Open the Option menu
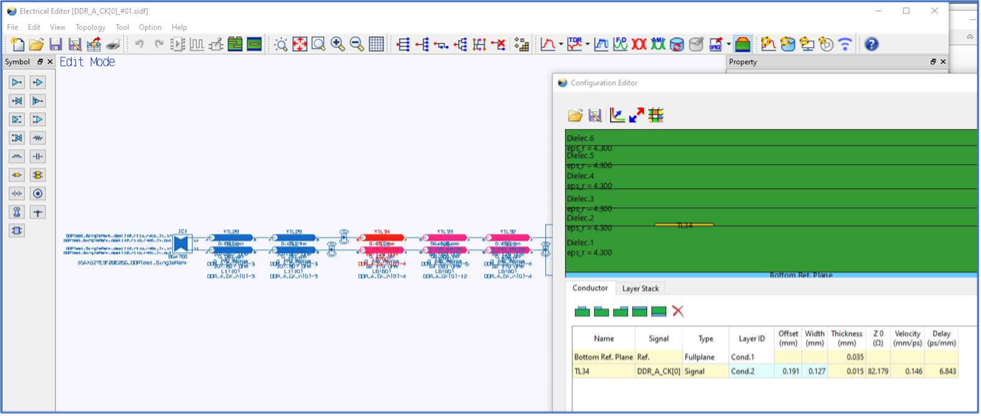Image resolution: width=981 pixels, height=416 pixels. click(150, 28)
